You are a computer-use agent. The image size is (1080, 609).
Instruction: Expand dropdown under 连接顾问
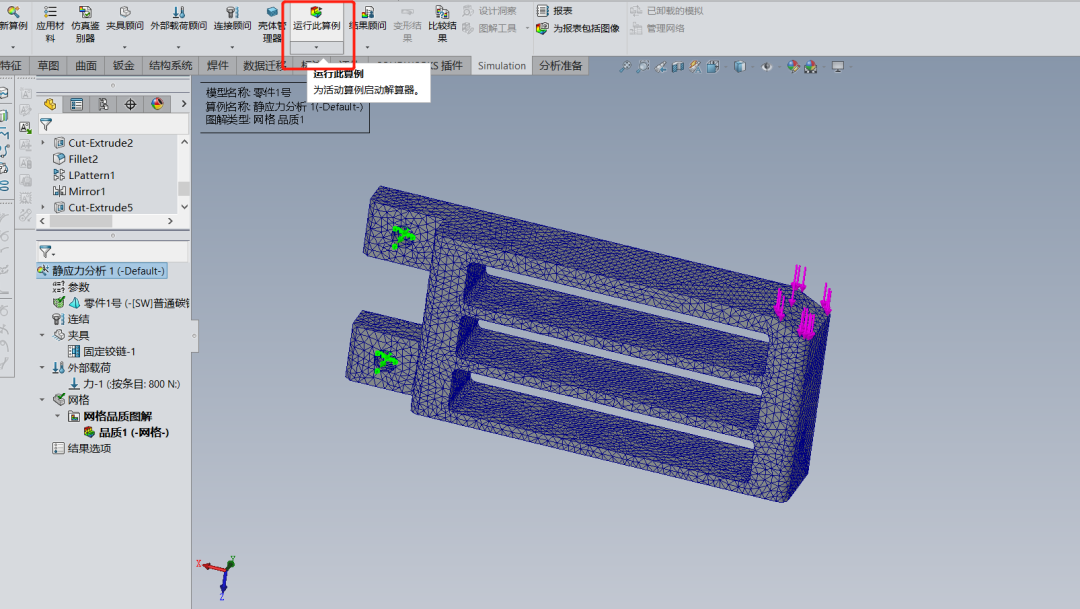coord(232,48)
